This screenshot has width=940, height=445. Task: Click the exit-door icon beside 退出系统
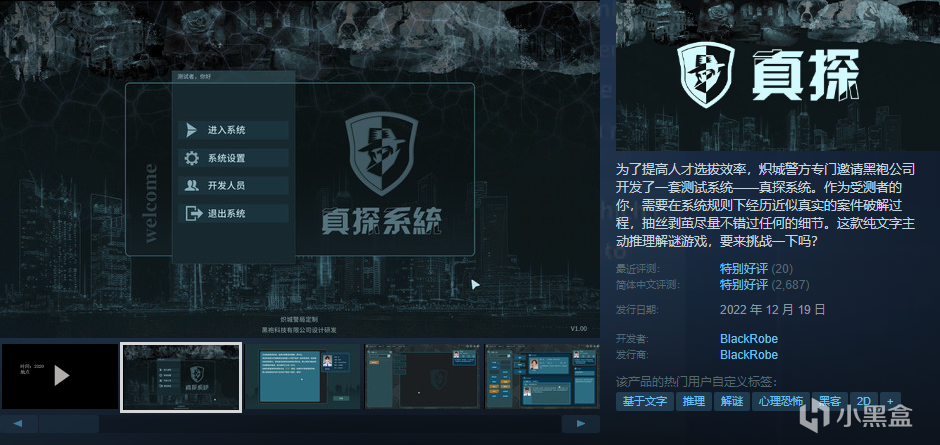192,214
